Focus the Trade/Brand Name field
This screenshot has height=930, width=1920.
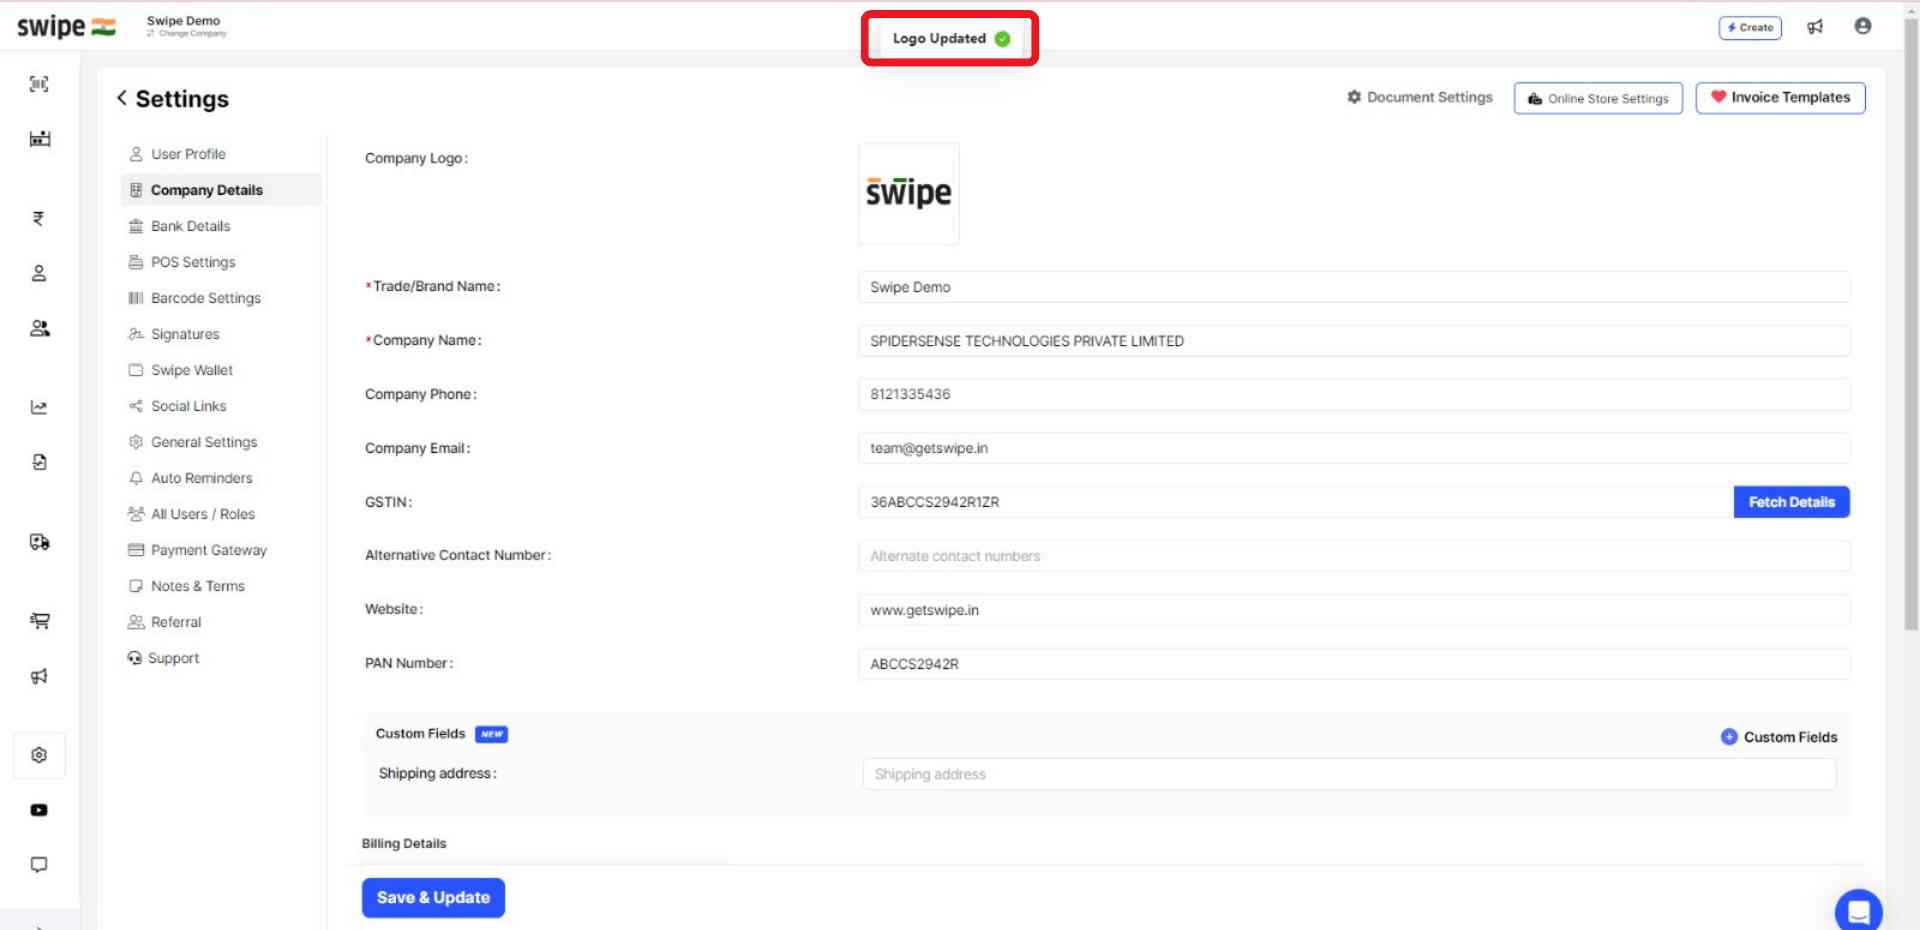(x=1354, y=287)
